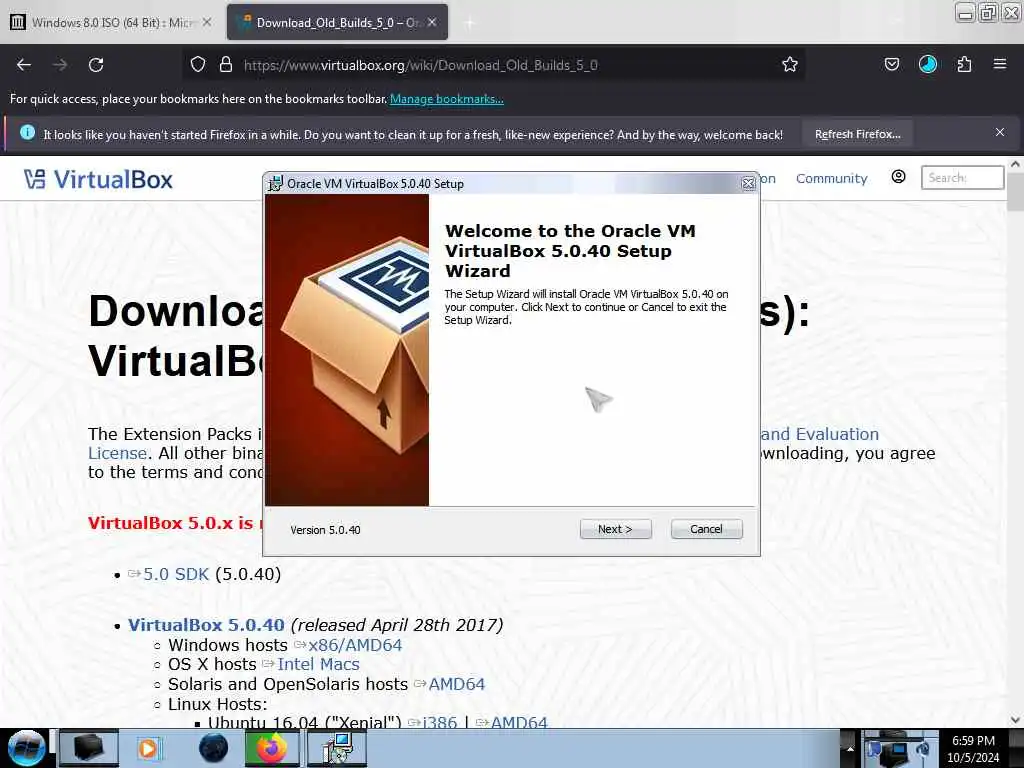This screenshot has height=768, width=1024.
Task: Dismiss the Firefox refresh notification bar
Action: pos(999,133)
